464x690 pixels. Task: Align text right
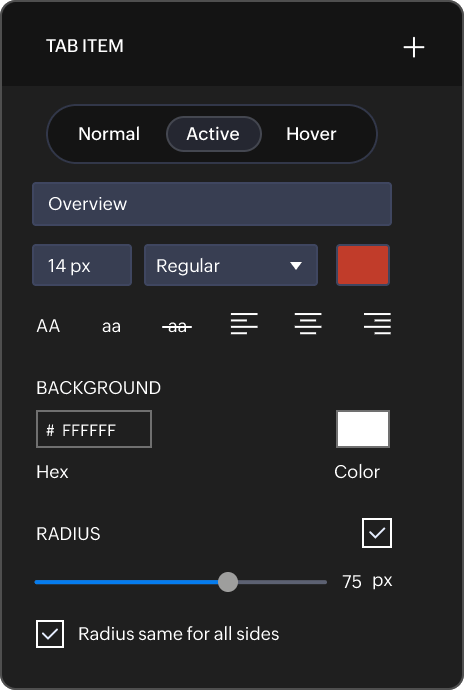click(377, 324)
